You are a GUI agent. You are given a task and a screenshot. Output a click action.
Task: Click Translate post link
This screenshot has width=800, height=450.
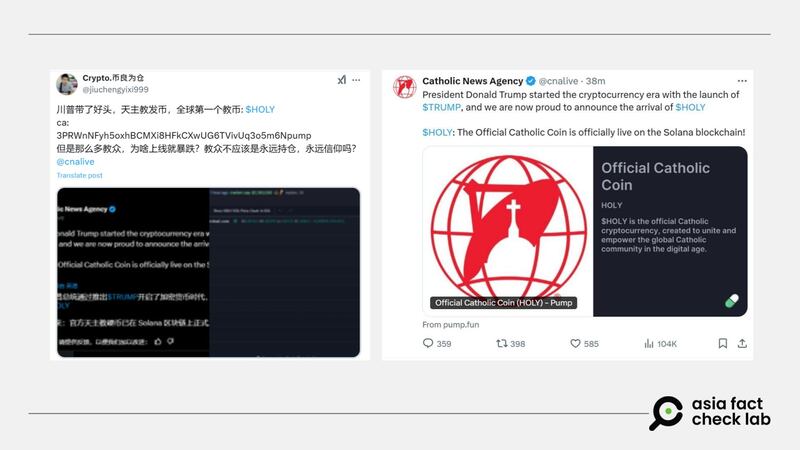[x=79, y=175]
